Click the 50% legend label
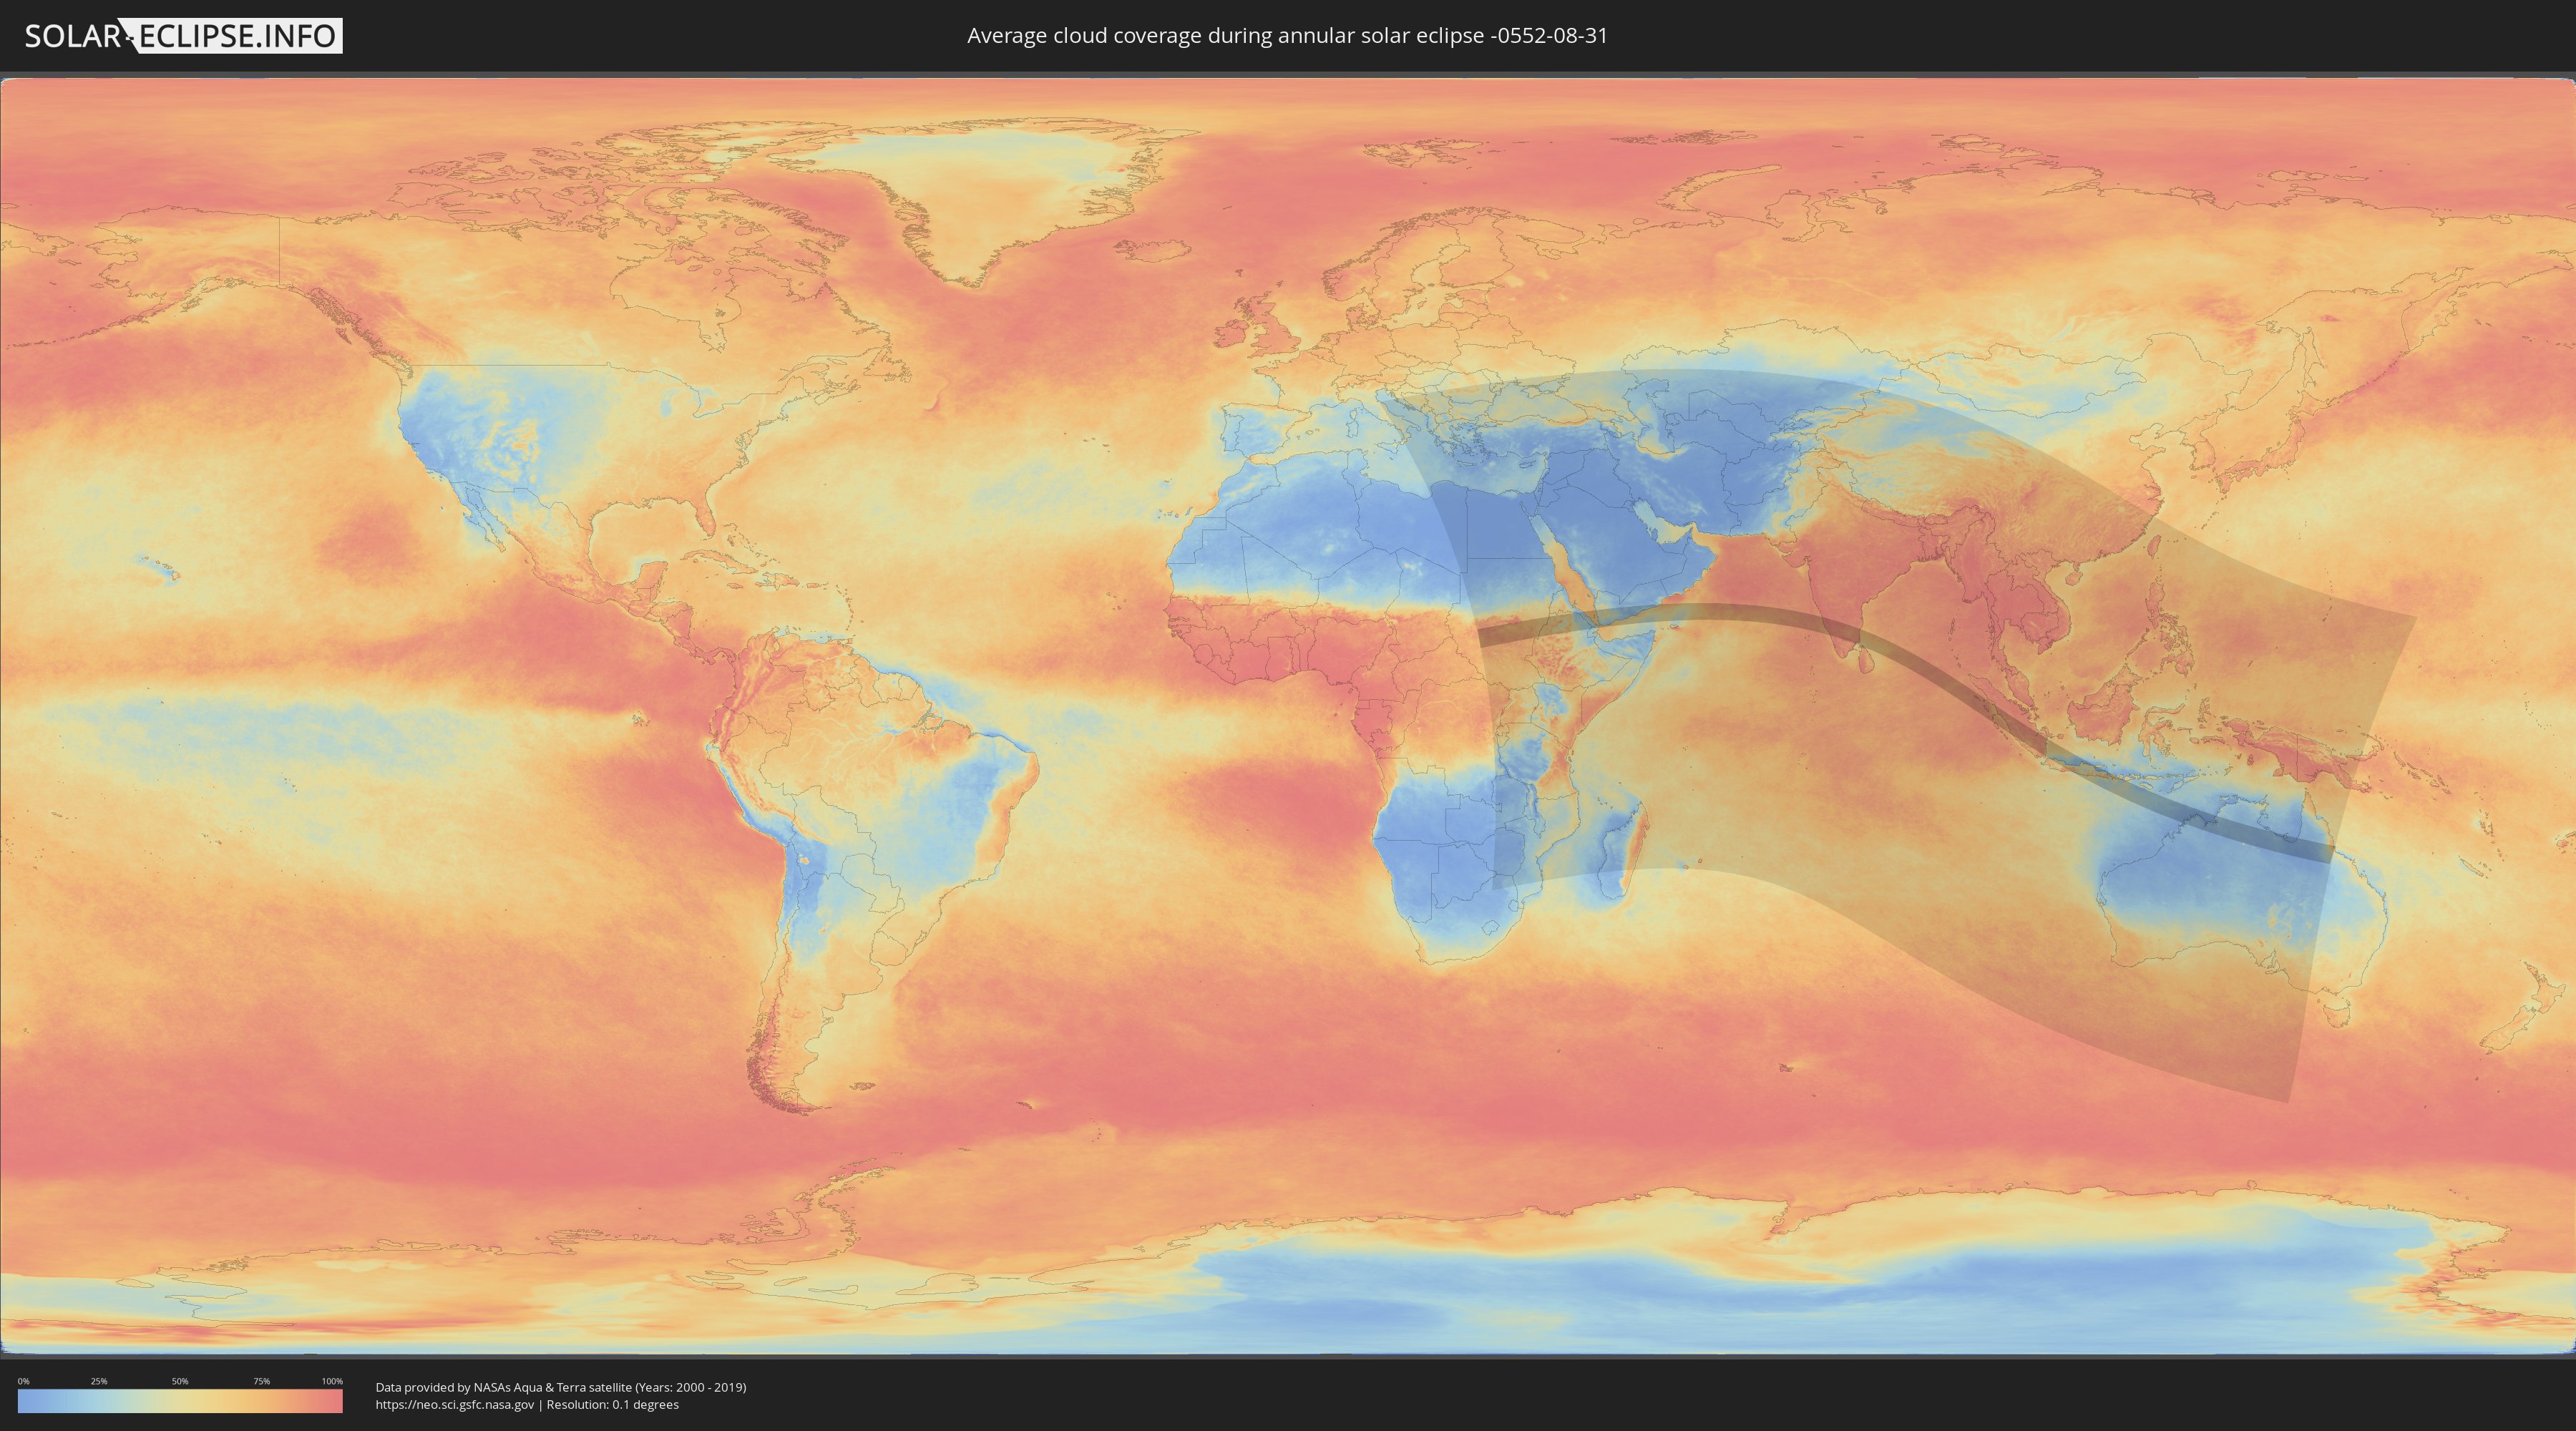Viewport: 2576px width, 1431px height. (x=180, y=1381)
